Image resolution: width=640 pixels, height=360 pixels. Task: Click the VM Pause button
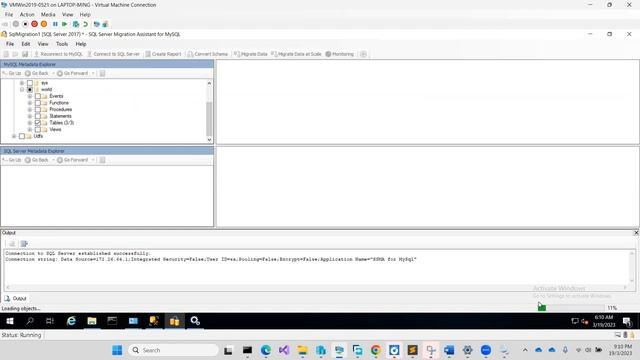[55, 24]
